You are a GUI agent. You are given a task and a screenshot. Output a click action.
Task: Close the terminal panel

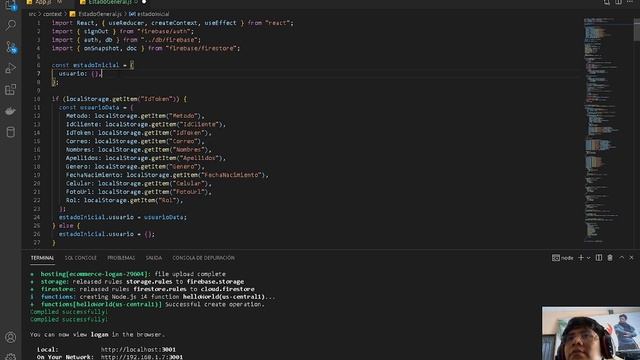631,258
